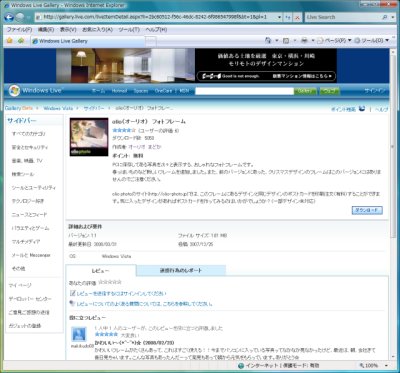Open the Favorites Center star icon
This screenshot has height=373, width=400.
[x=10, y=41]
